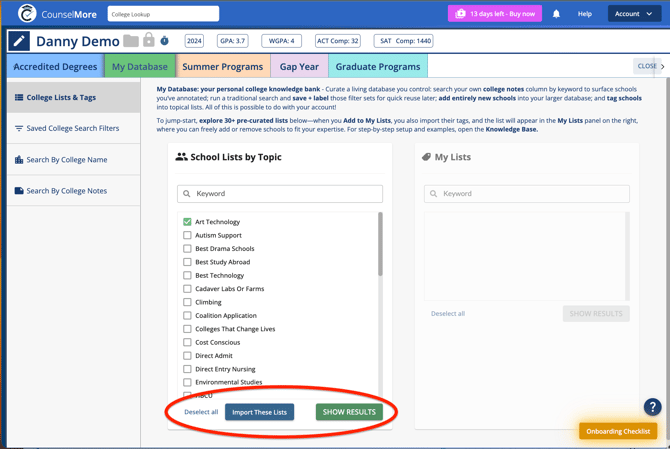Switch to the Summer Programs tab
This screenshot has width=670, height=449.
click(x=222, y=67)
